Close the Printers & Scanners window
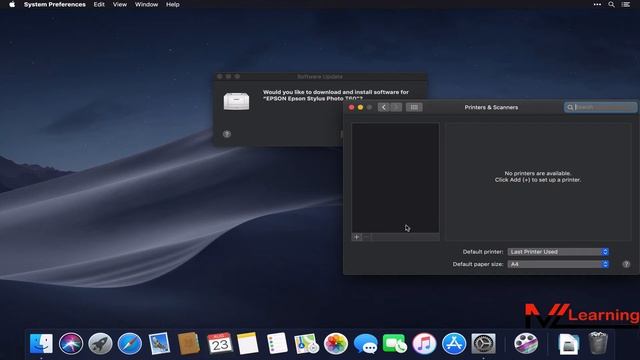The image size is (640, 360). coord(351,107)
